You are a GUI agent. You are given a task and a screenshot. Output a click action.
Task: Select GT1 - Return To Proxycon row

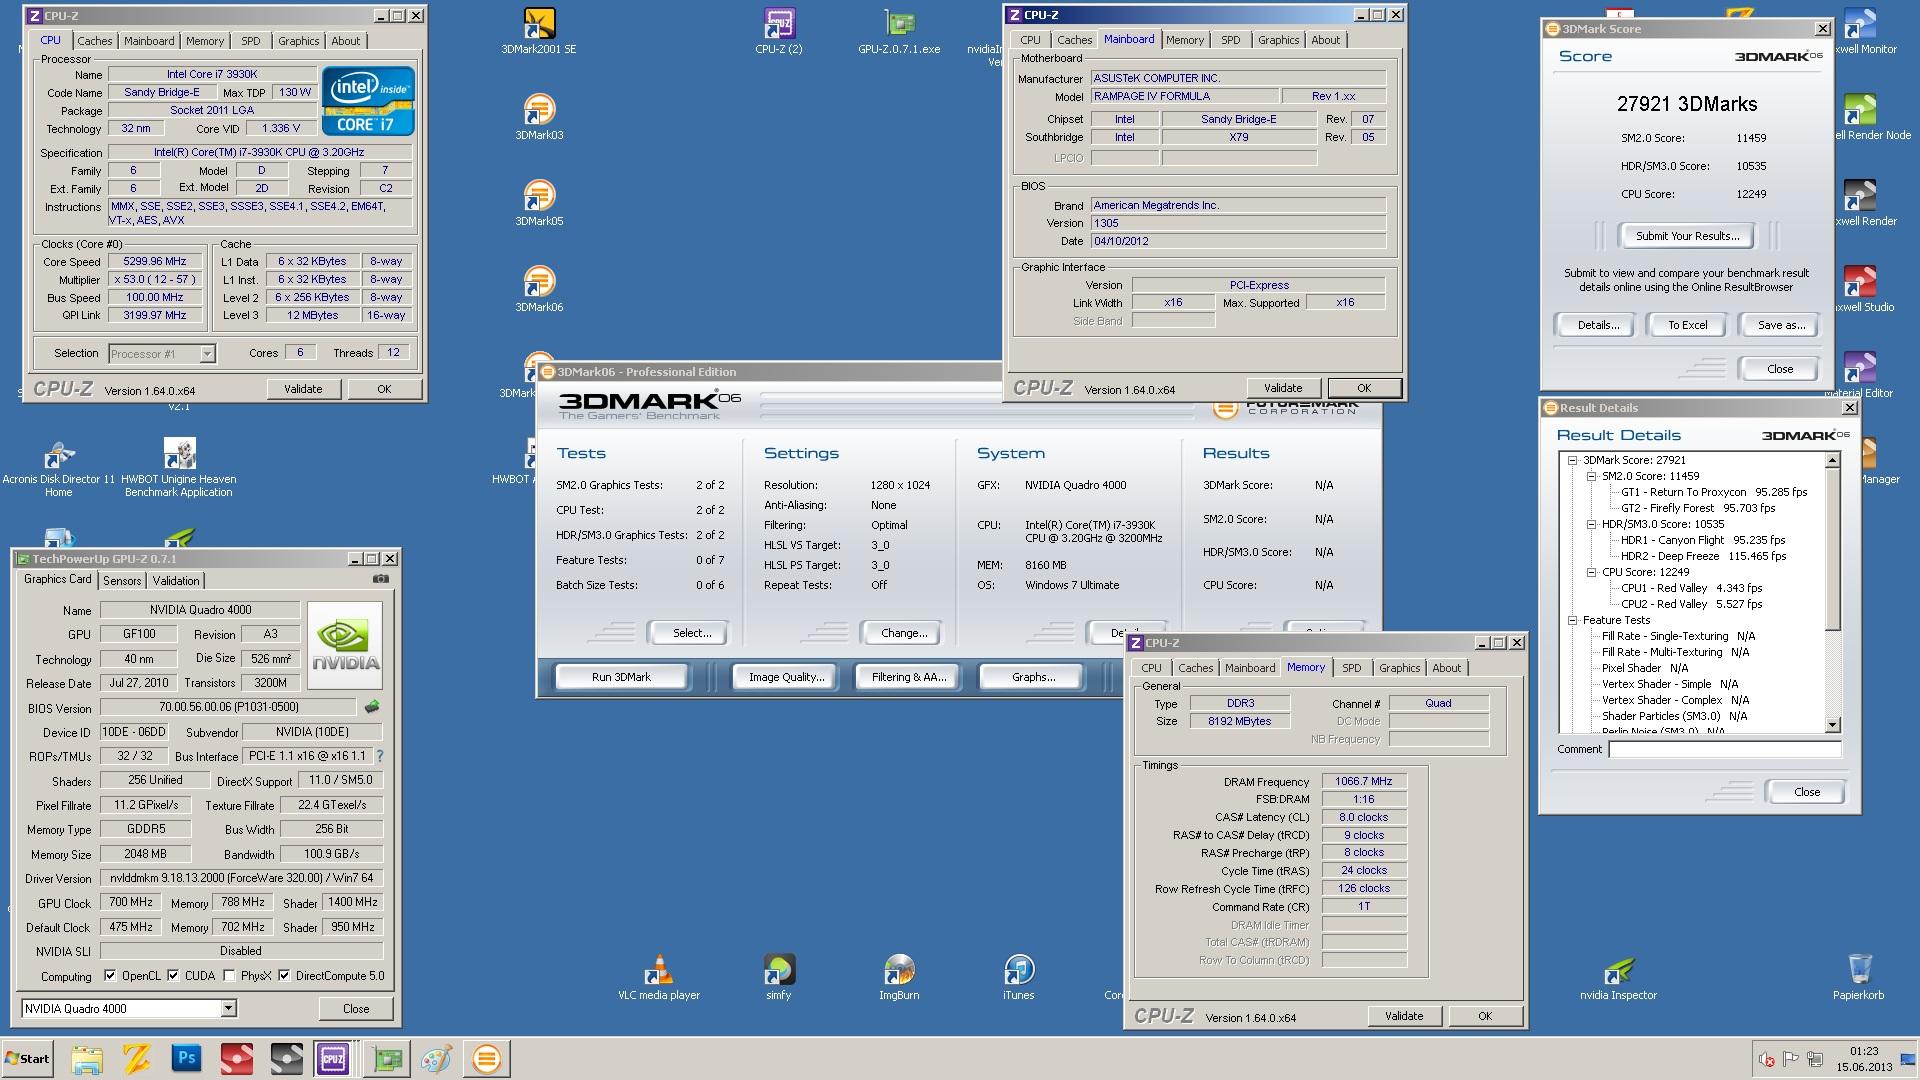click(x=1714, y=492)
